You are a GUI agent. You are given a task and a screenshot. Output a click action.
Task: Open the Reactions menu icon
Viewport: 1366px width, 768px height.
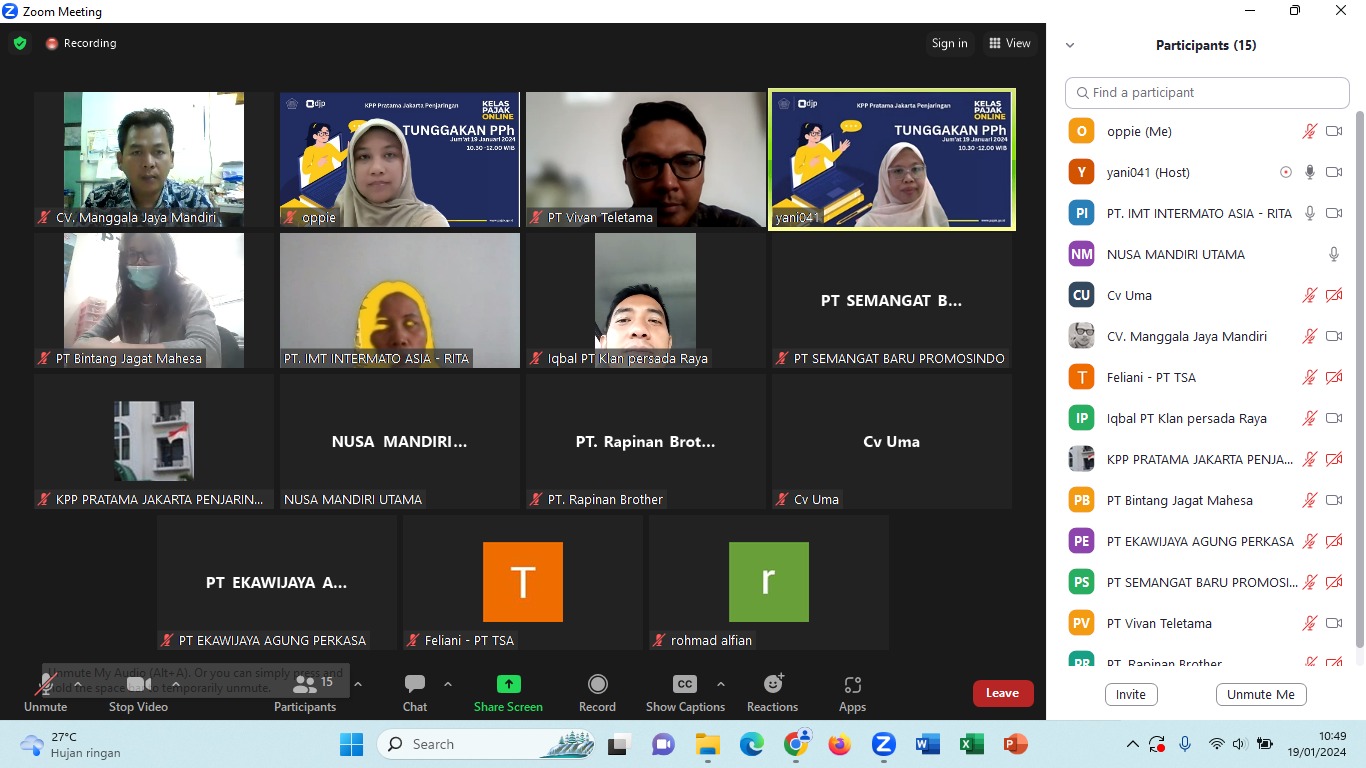tap(772, 685)
